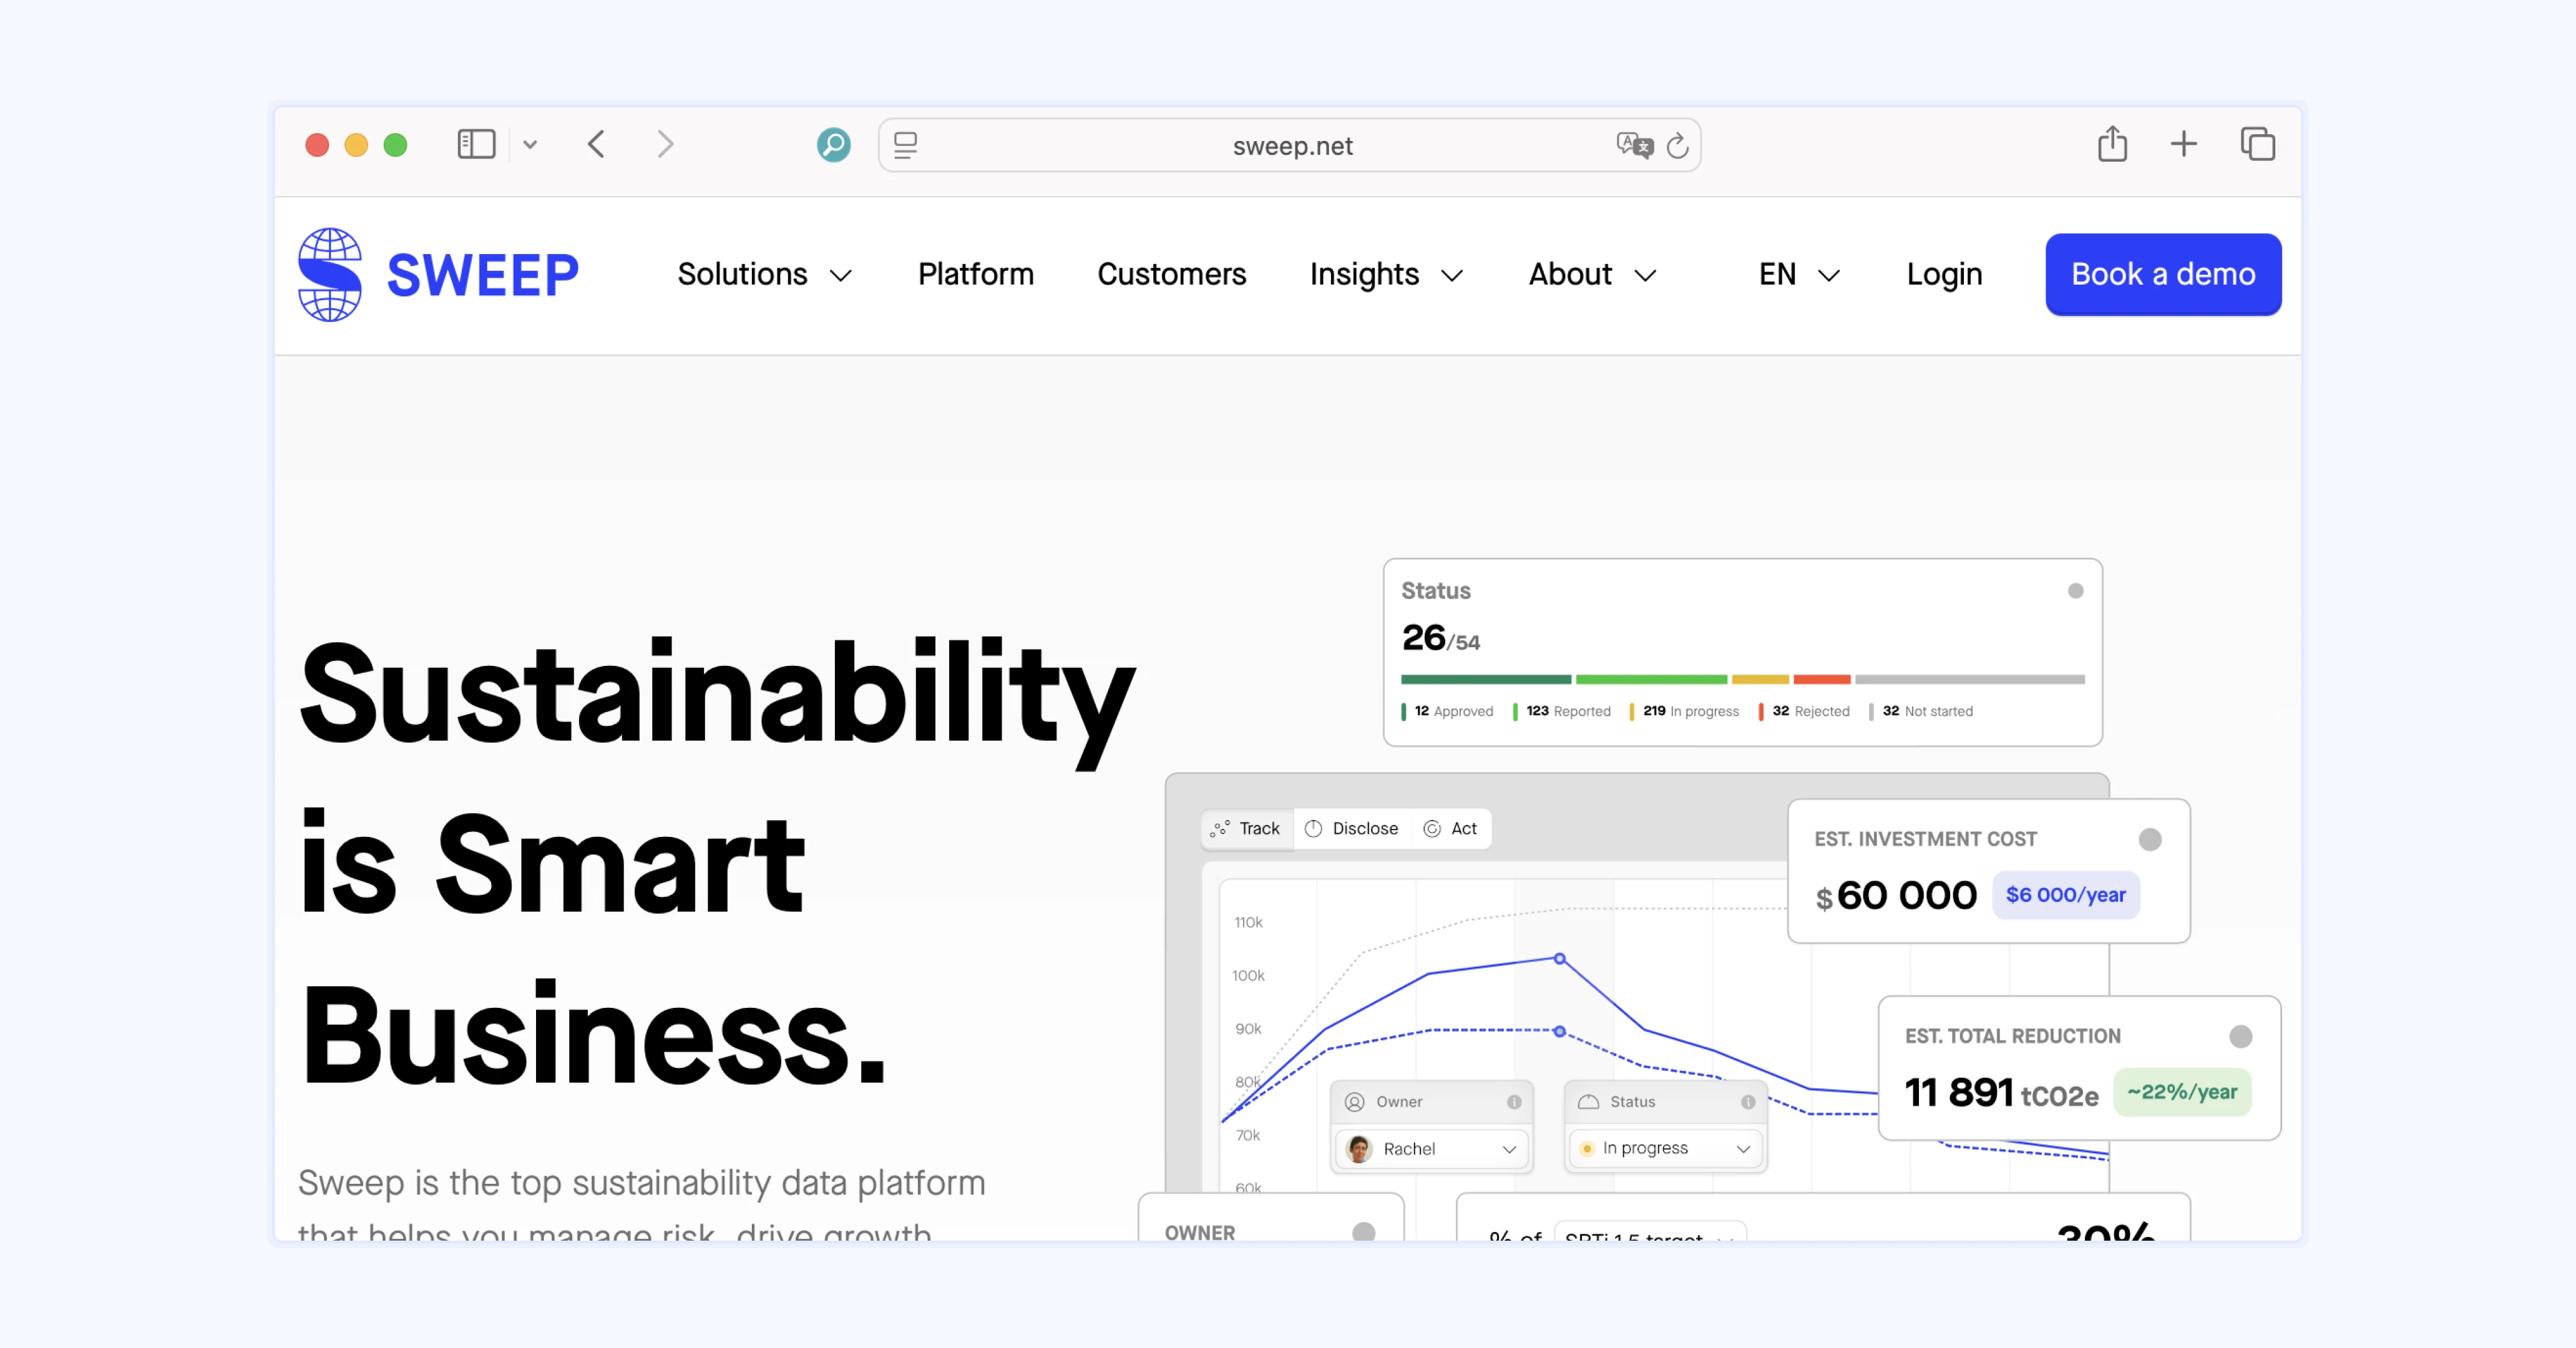Click the Login link

[1944, 274]
